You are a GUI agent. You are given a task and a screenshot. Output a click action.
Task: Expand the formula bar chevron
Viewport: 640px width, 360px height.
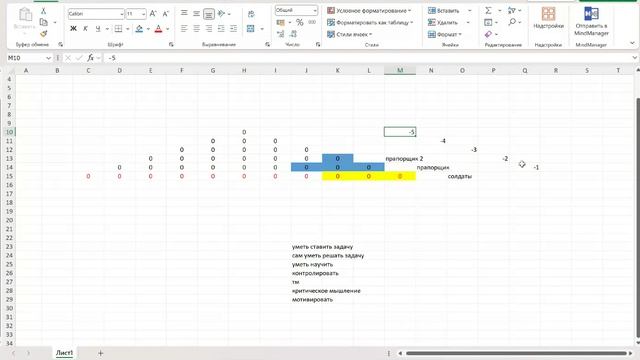click(x=634, y=58)
